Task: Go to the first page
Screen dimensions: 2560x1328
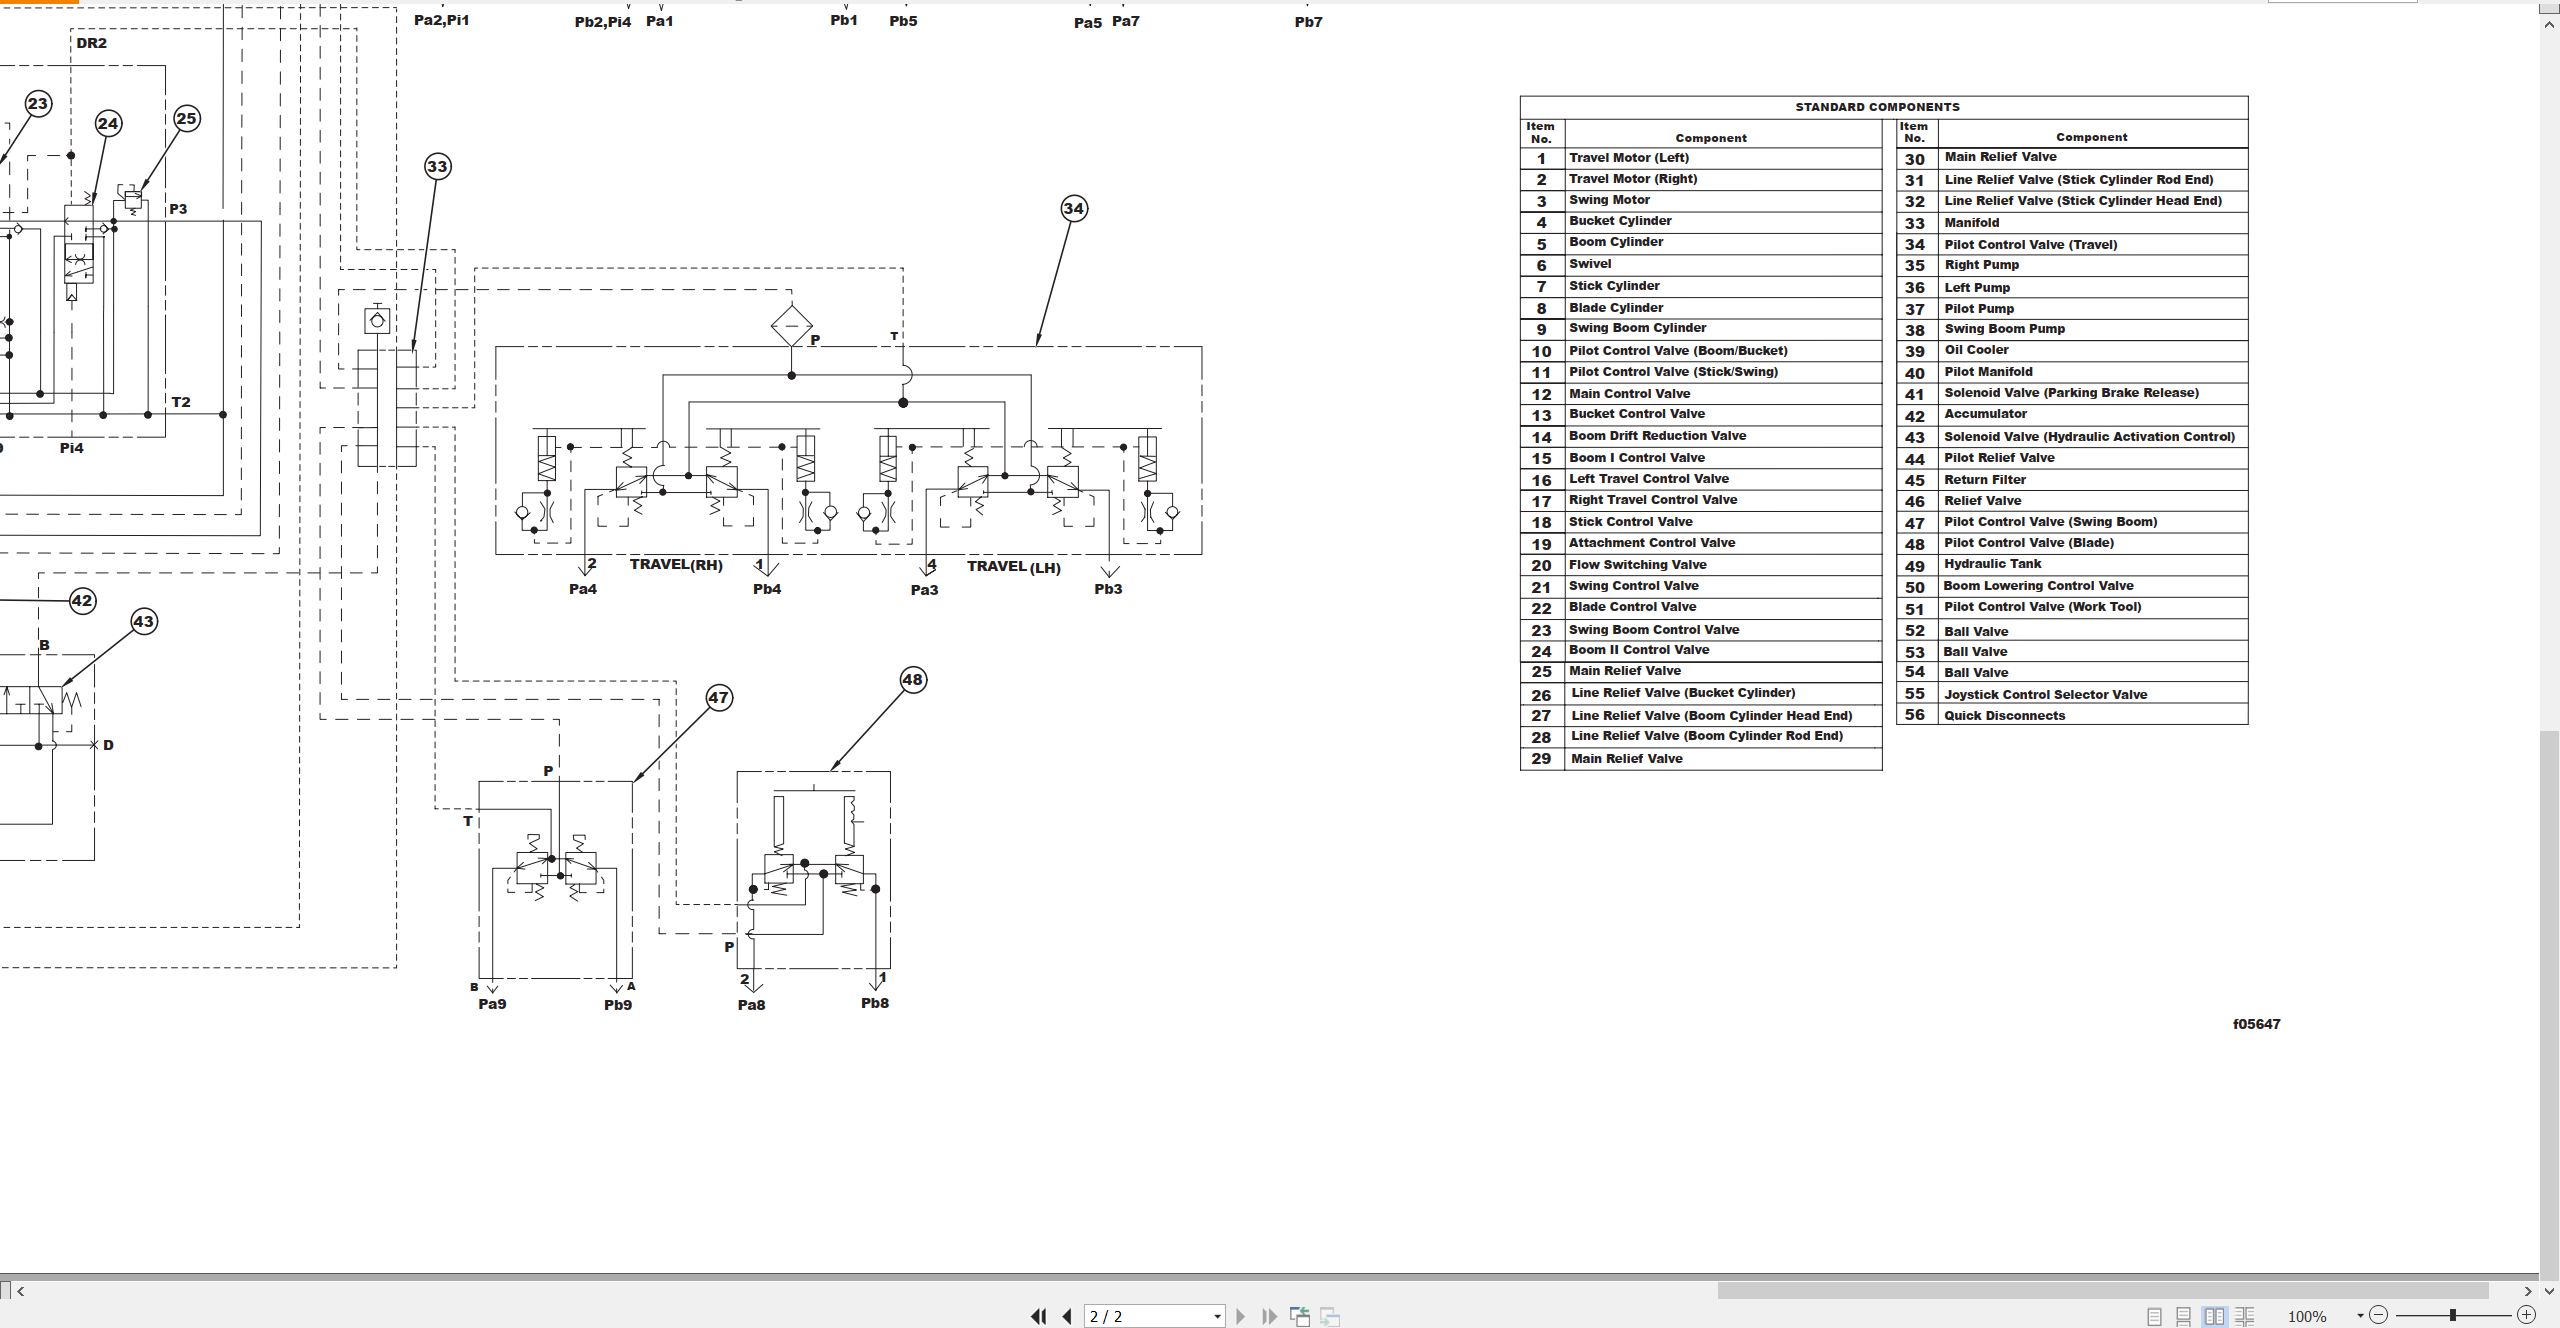Action: pos(1038,1316)
